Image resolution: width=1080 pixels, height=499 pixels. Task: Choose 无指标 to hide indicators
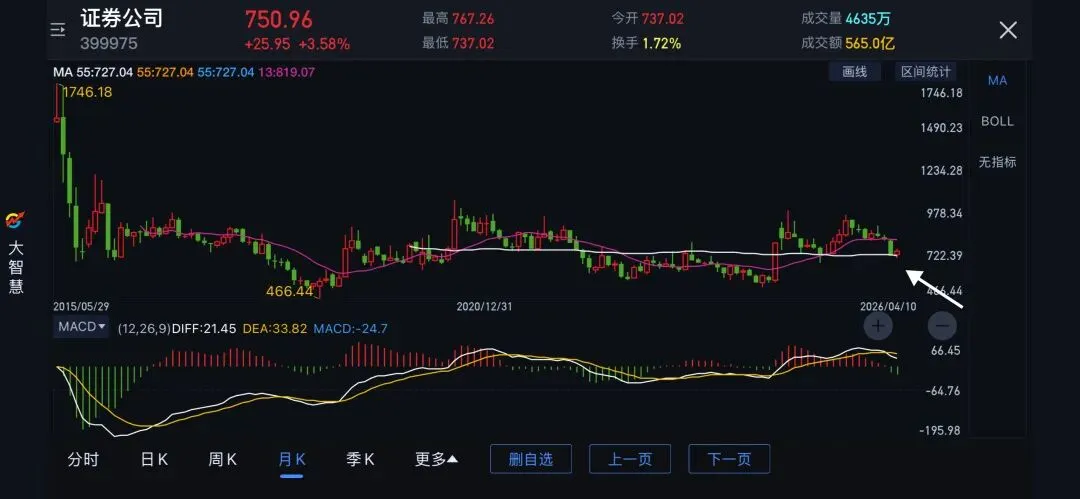(997, 163)
